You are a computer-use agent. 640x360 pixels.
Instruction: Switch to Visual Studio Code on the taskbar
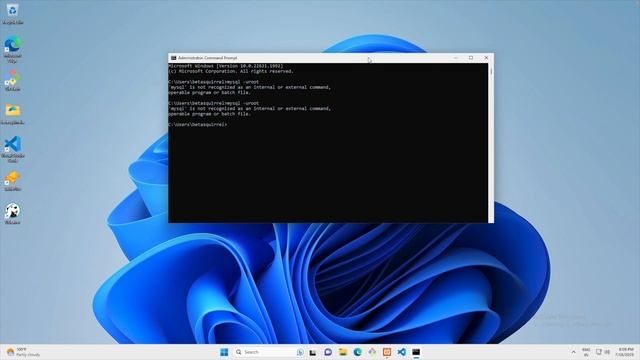pyautogui.click(x=402, y=352)
